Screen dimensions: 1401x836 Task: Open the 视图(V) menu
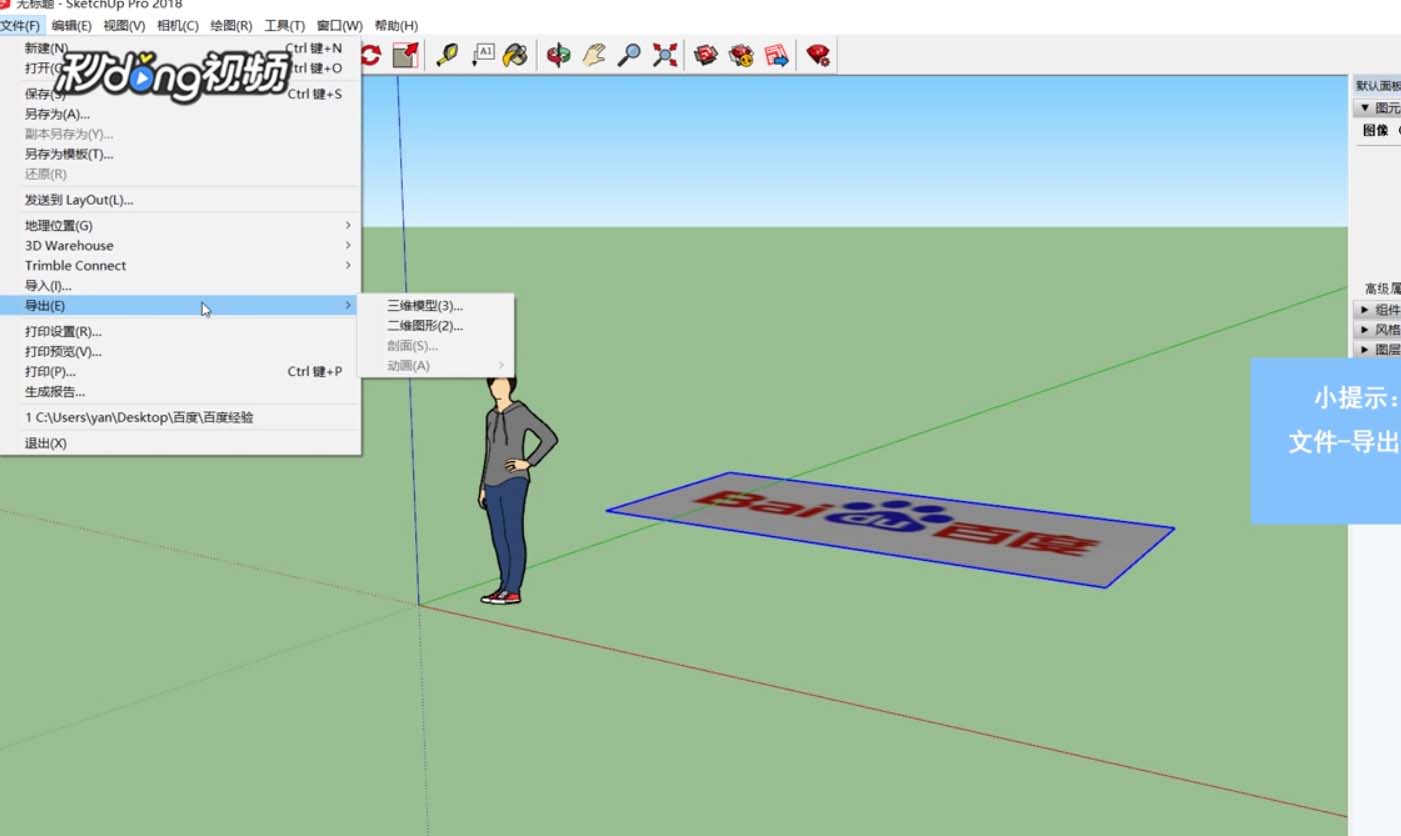[124, 25]
